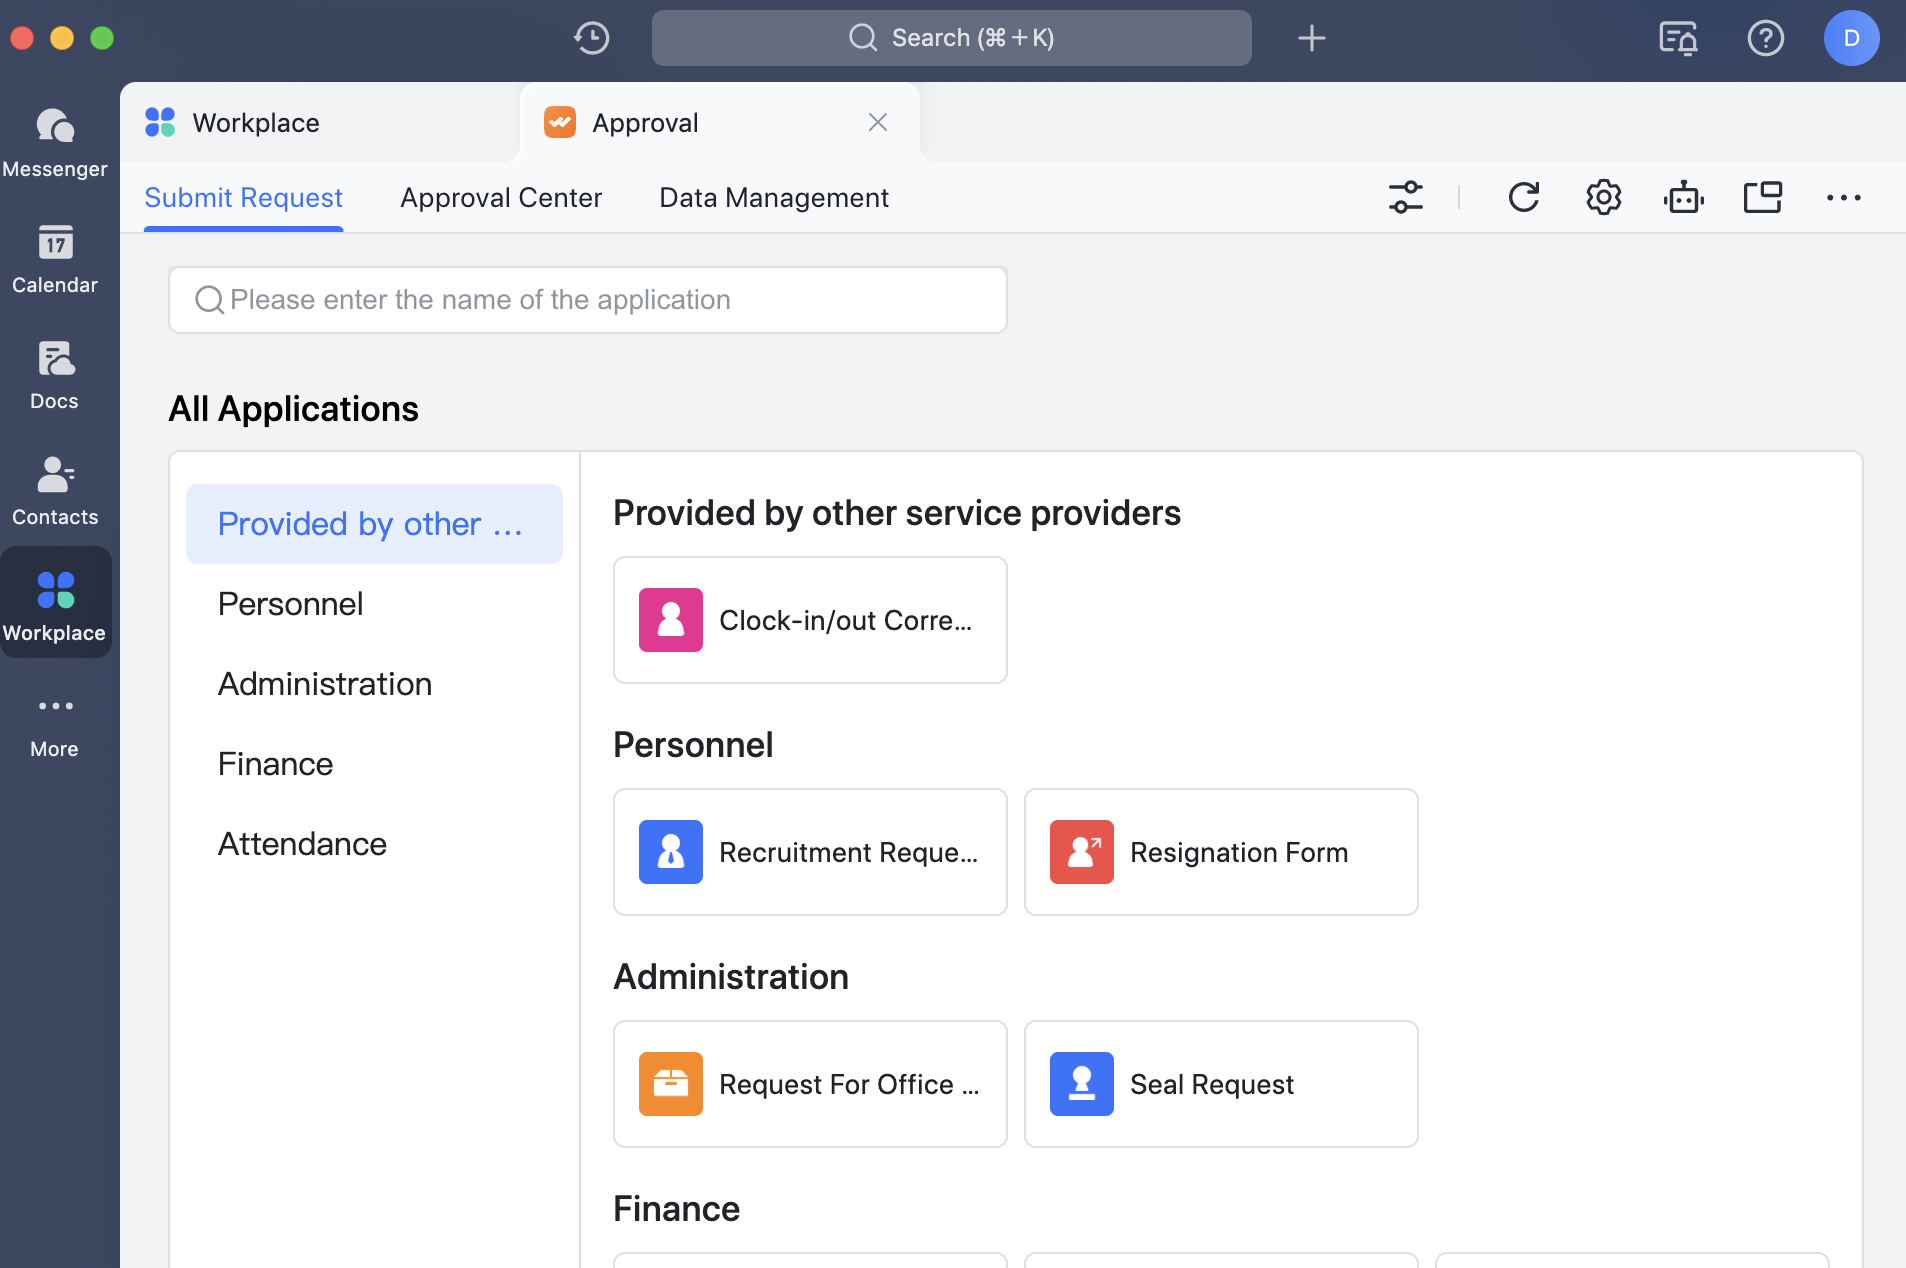Click the application name search field

(587, 300)
